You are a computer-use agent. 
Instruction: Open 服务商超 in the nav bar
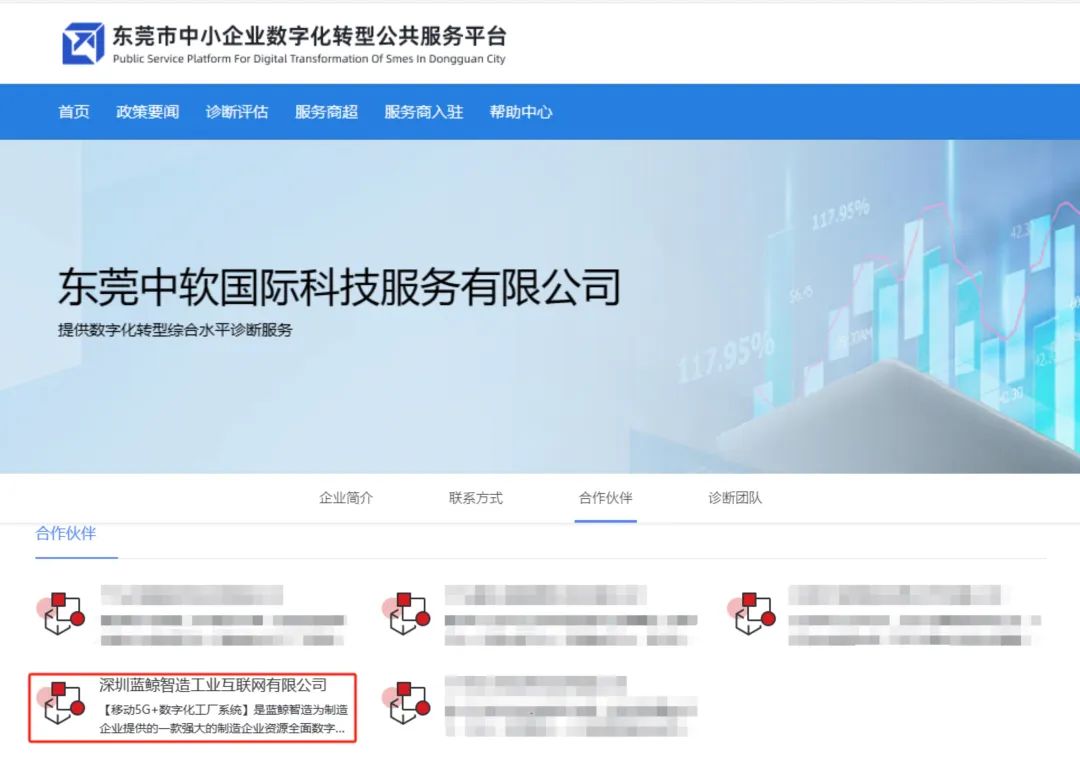pyautogui.click(x=326, y=112)
